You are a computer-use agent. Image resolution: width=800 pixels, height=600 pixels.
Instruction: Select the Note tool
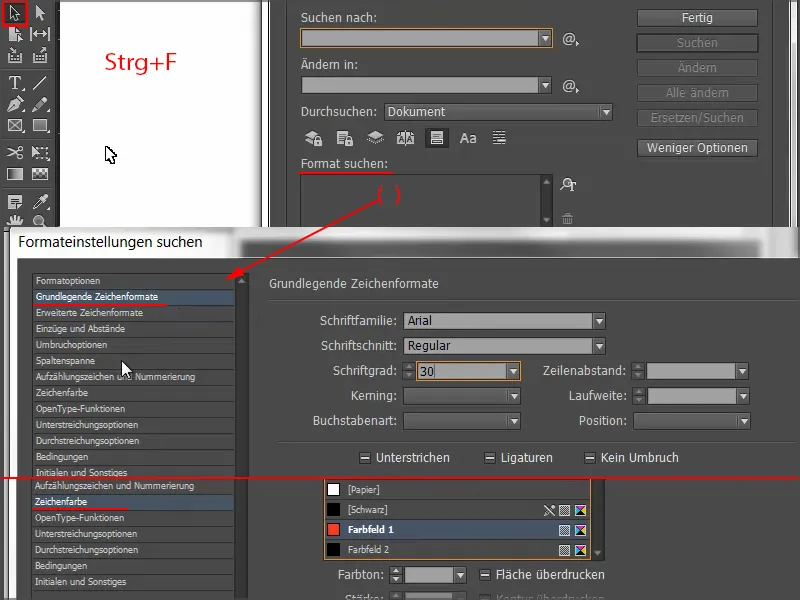[15, 202]
